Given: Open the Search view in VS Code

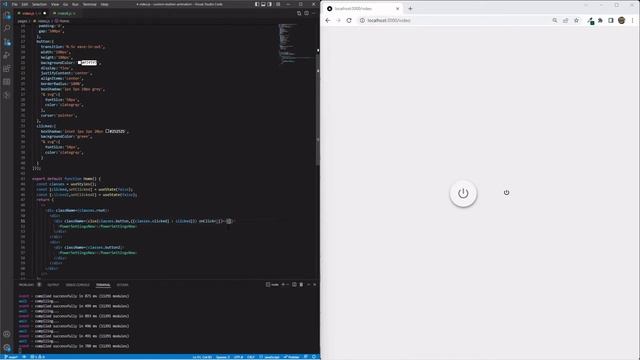Looking at the screenshot, I should [7, 29].
